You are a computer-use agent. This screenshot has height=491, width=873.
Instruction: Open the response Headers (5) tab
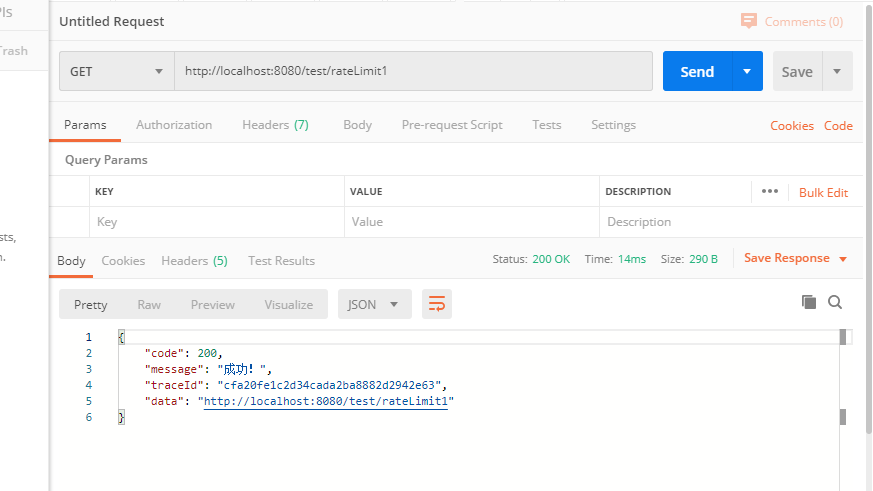pyautogui.click(x=194, y=261)
